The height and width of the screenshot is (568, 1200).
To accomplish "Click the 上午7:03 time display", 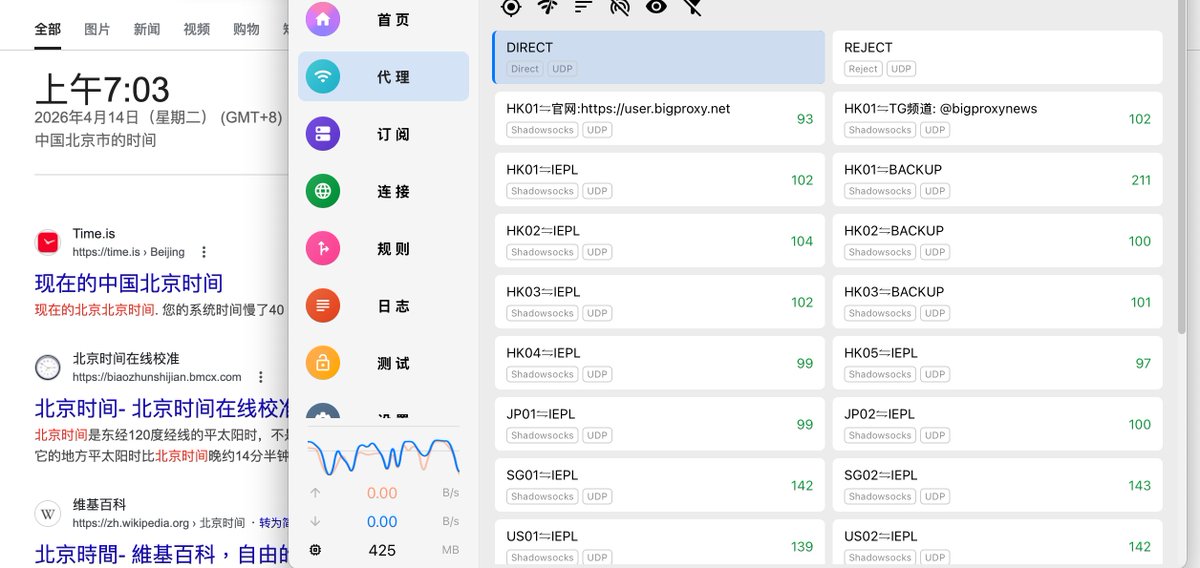I will tap(102, 90).
